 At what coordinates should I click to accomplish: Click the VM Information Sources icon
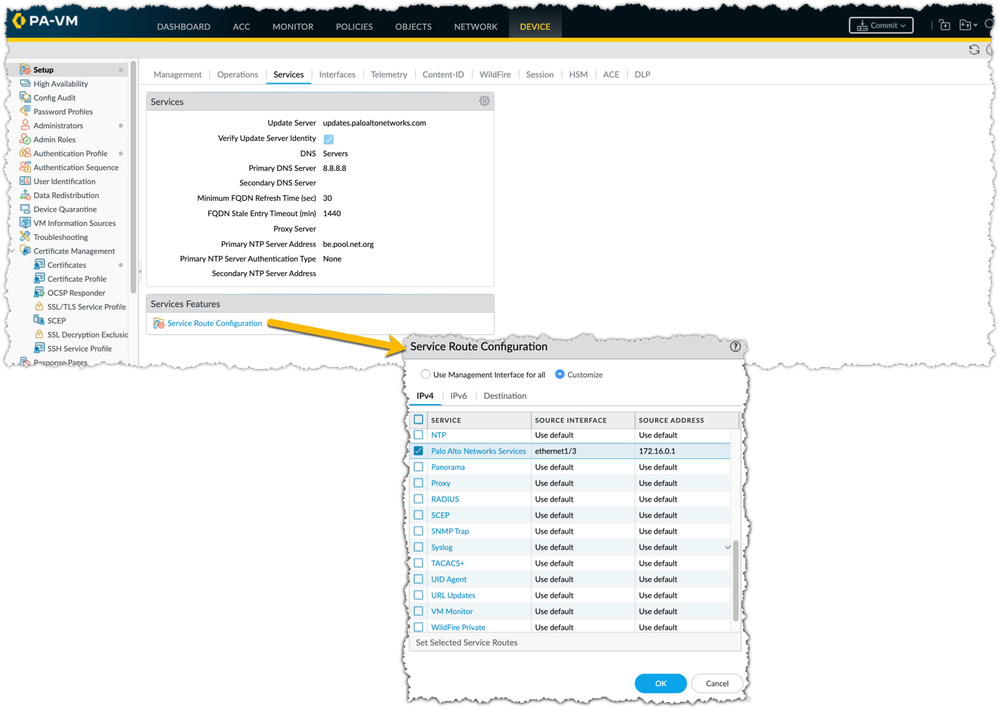[25, 223]
